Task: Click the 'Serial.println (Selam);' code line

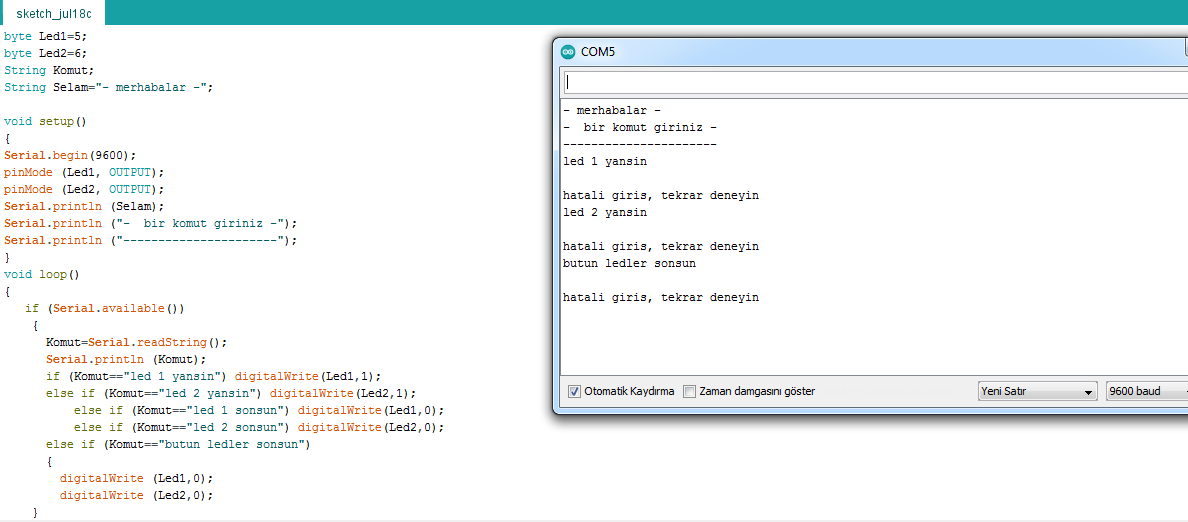Action: [x=83, y=206]
